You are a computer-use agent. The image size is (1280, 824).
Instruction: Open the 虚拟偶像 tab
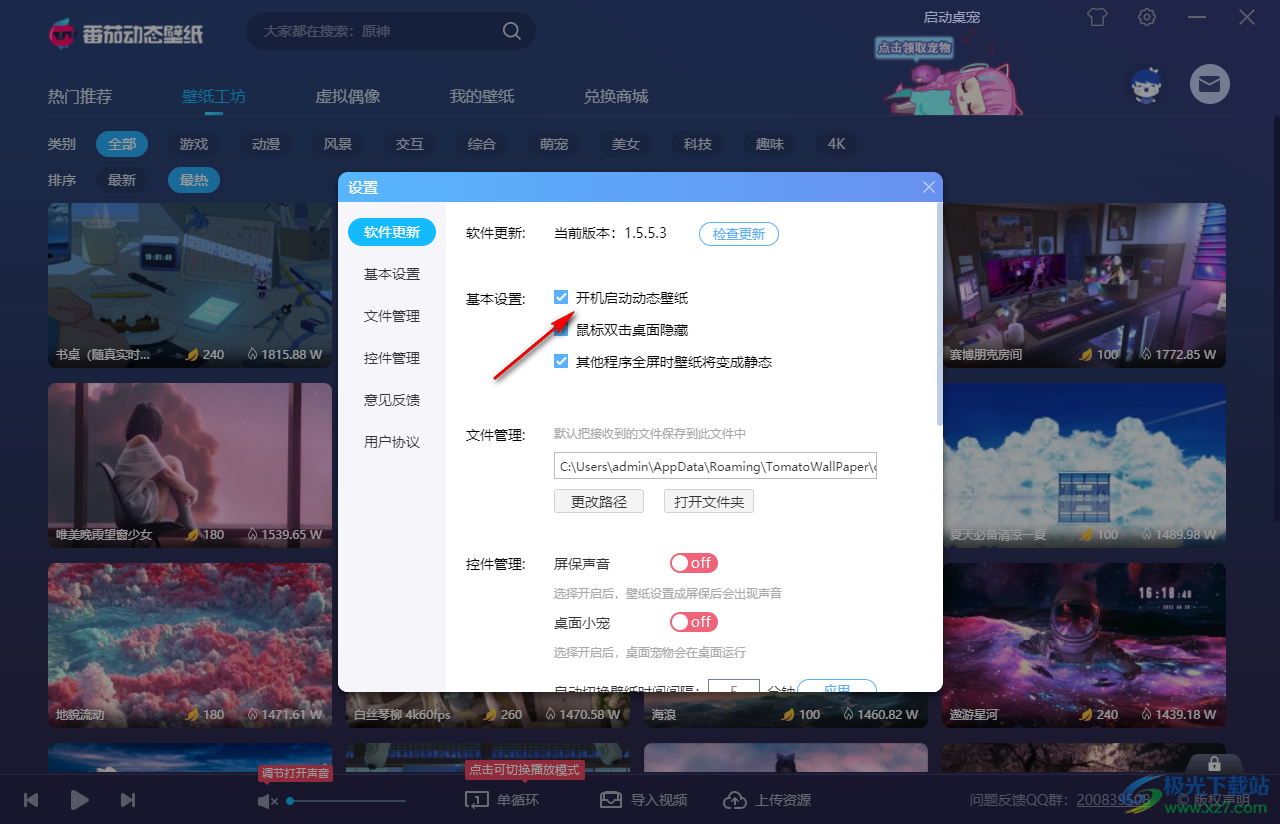(x=348, y=97)
